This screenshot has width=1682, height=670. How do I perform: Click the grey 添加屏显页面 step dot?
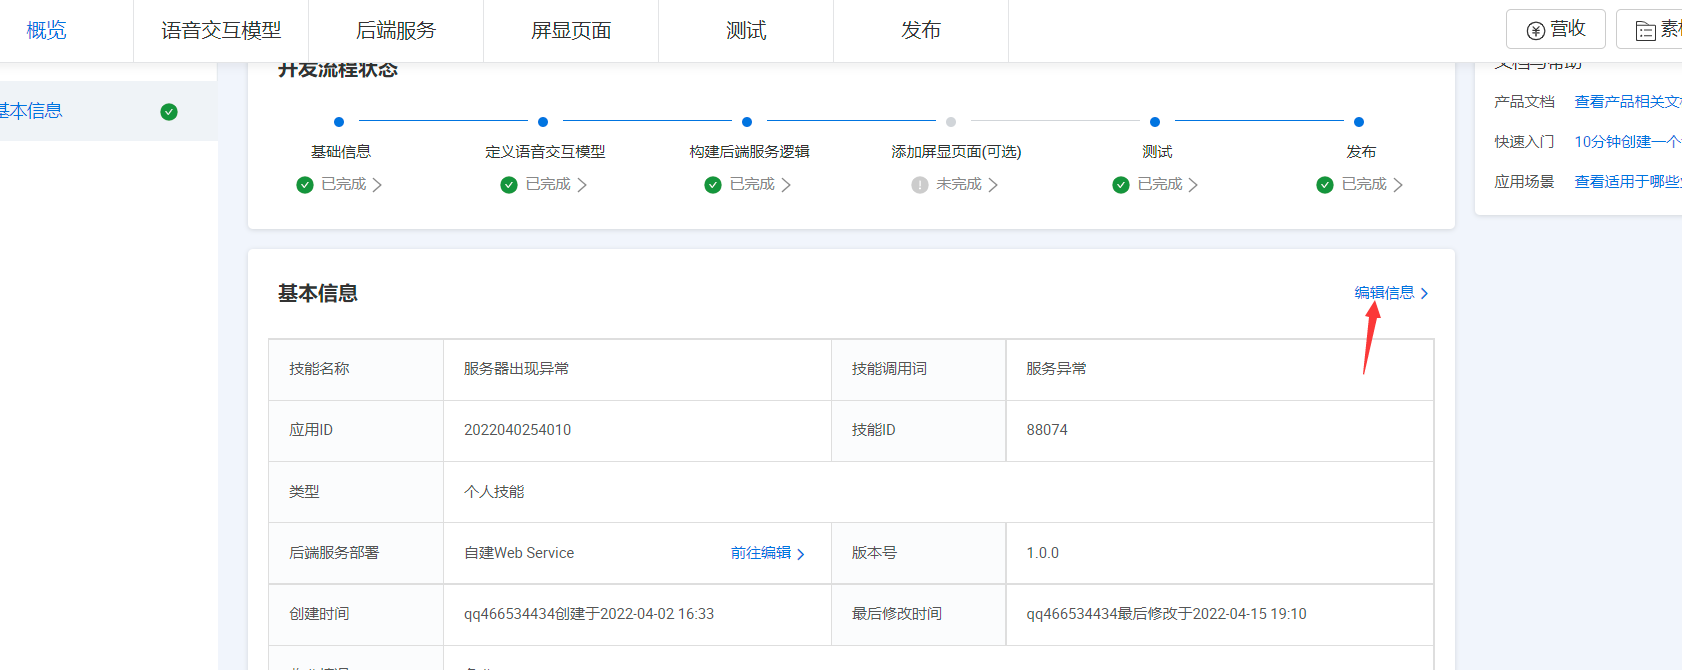click(x=951, y=122)
